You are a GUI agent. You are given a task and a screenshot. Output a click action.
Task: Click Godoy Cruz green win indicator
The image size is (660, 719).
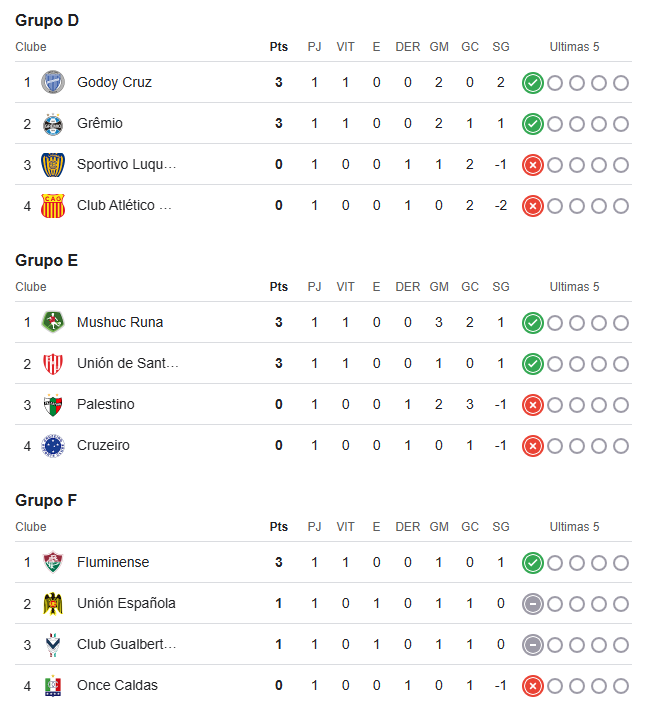(532, 83)
